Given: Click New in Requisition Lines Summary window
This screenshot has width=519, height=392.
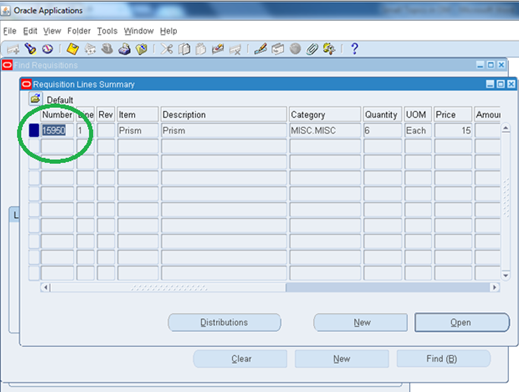Looking at the screenshot, I should (360, 322).
